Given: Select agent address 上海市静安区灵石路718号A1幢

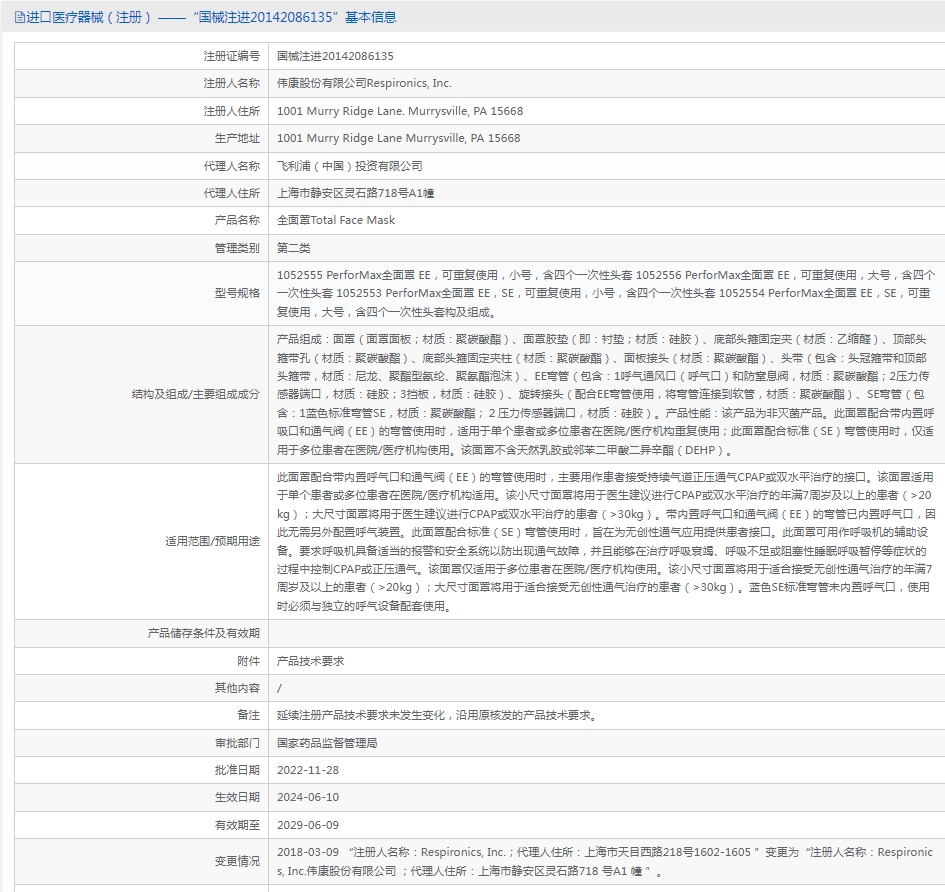Looking at the screenshot, I should click(356, 193).
